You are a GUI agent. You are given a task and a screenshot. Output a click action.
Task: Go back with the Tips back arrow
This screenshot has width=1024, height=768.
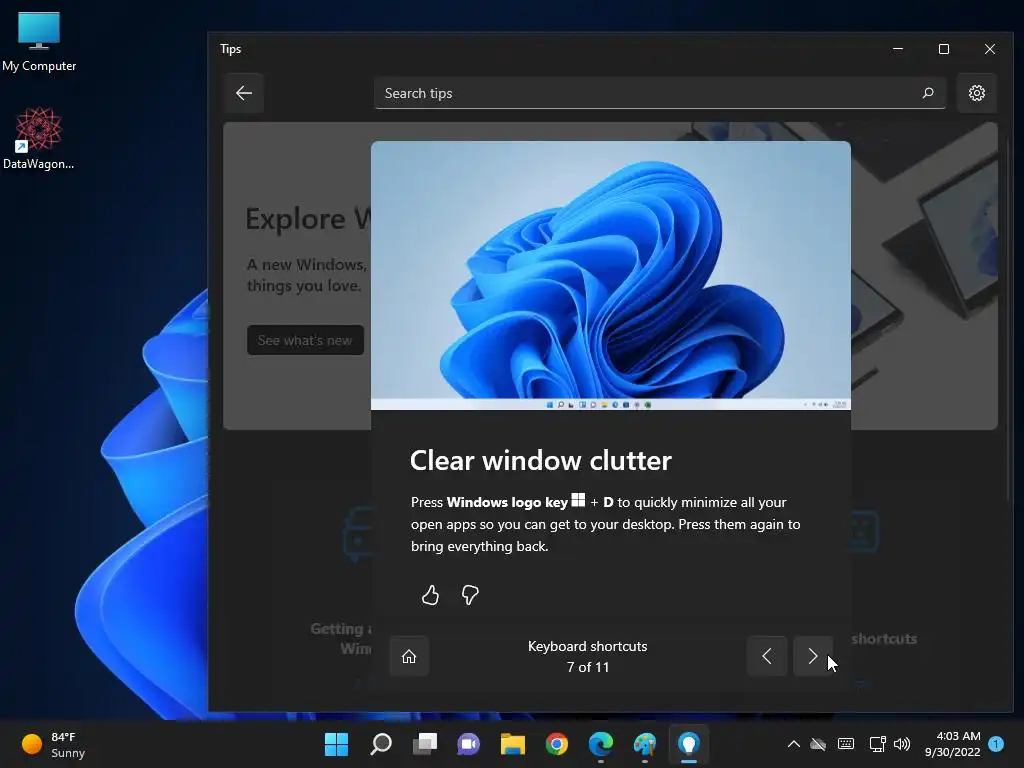pyautogui.click(x=244, y=93)
